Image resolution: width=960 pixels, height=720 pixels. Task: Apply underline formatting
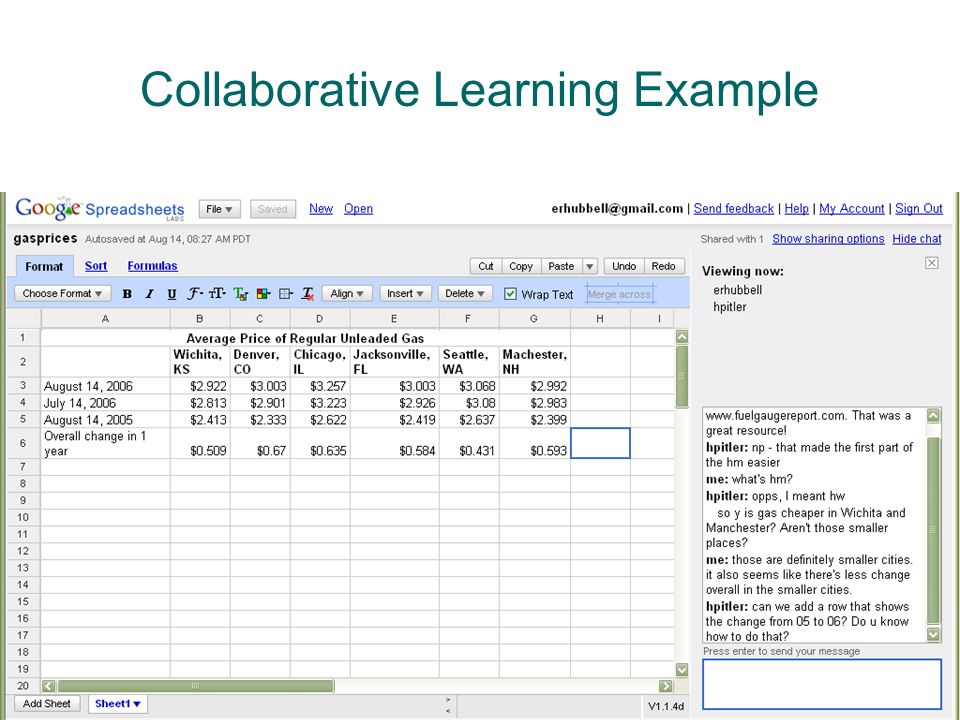172,294
